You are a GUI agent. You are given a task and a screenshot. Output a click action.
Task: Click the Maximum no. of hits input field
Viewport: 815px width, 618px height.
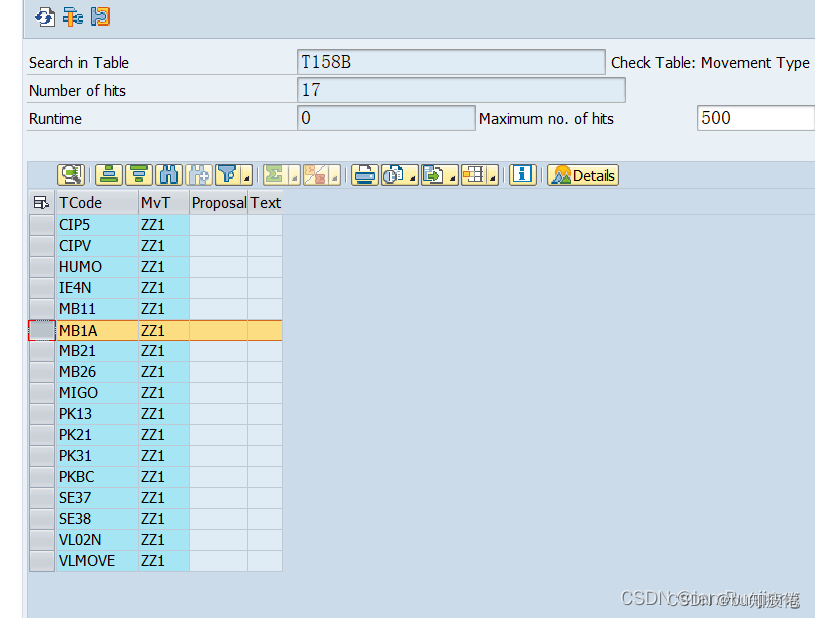tap(755, 117)
